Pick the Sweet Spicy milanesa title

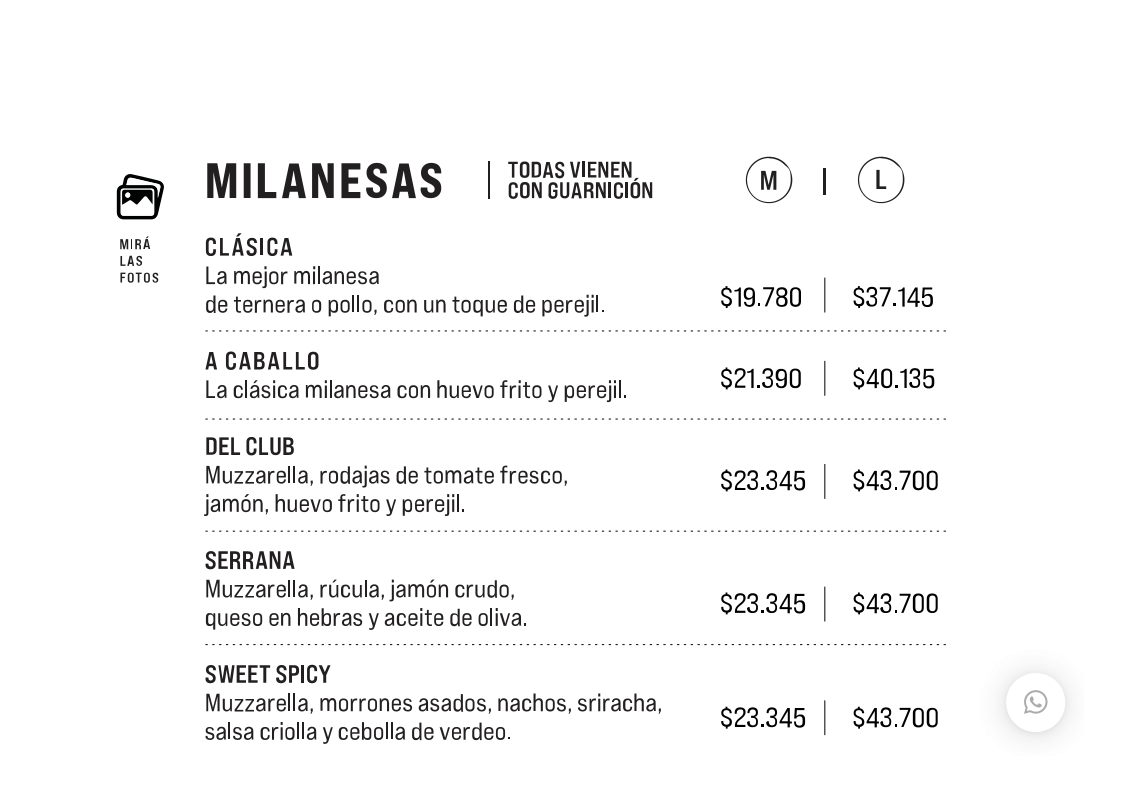(267, 675)
